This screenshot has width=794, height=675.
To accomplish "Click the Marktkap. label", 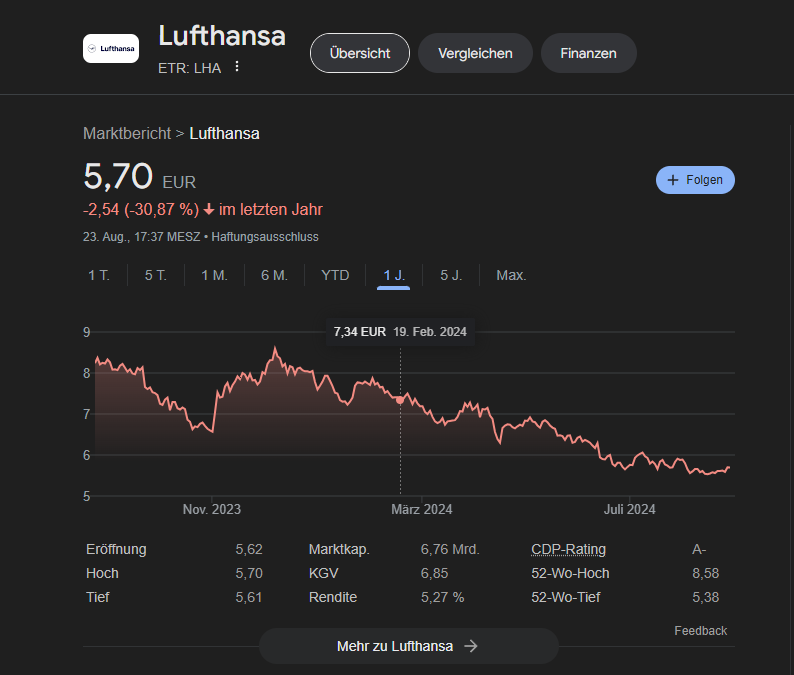I will [339, 549].
